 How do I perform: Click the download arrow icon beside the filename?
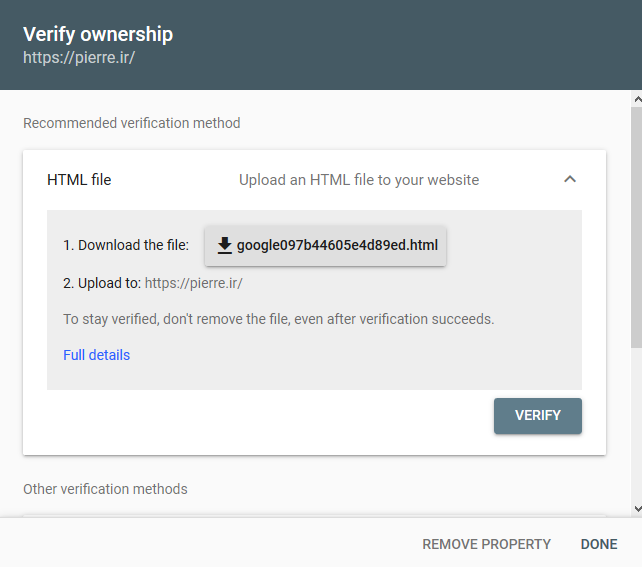(x=225, y=245)
